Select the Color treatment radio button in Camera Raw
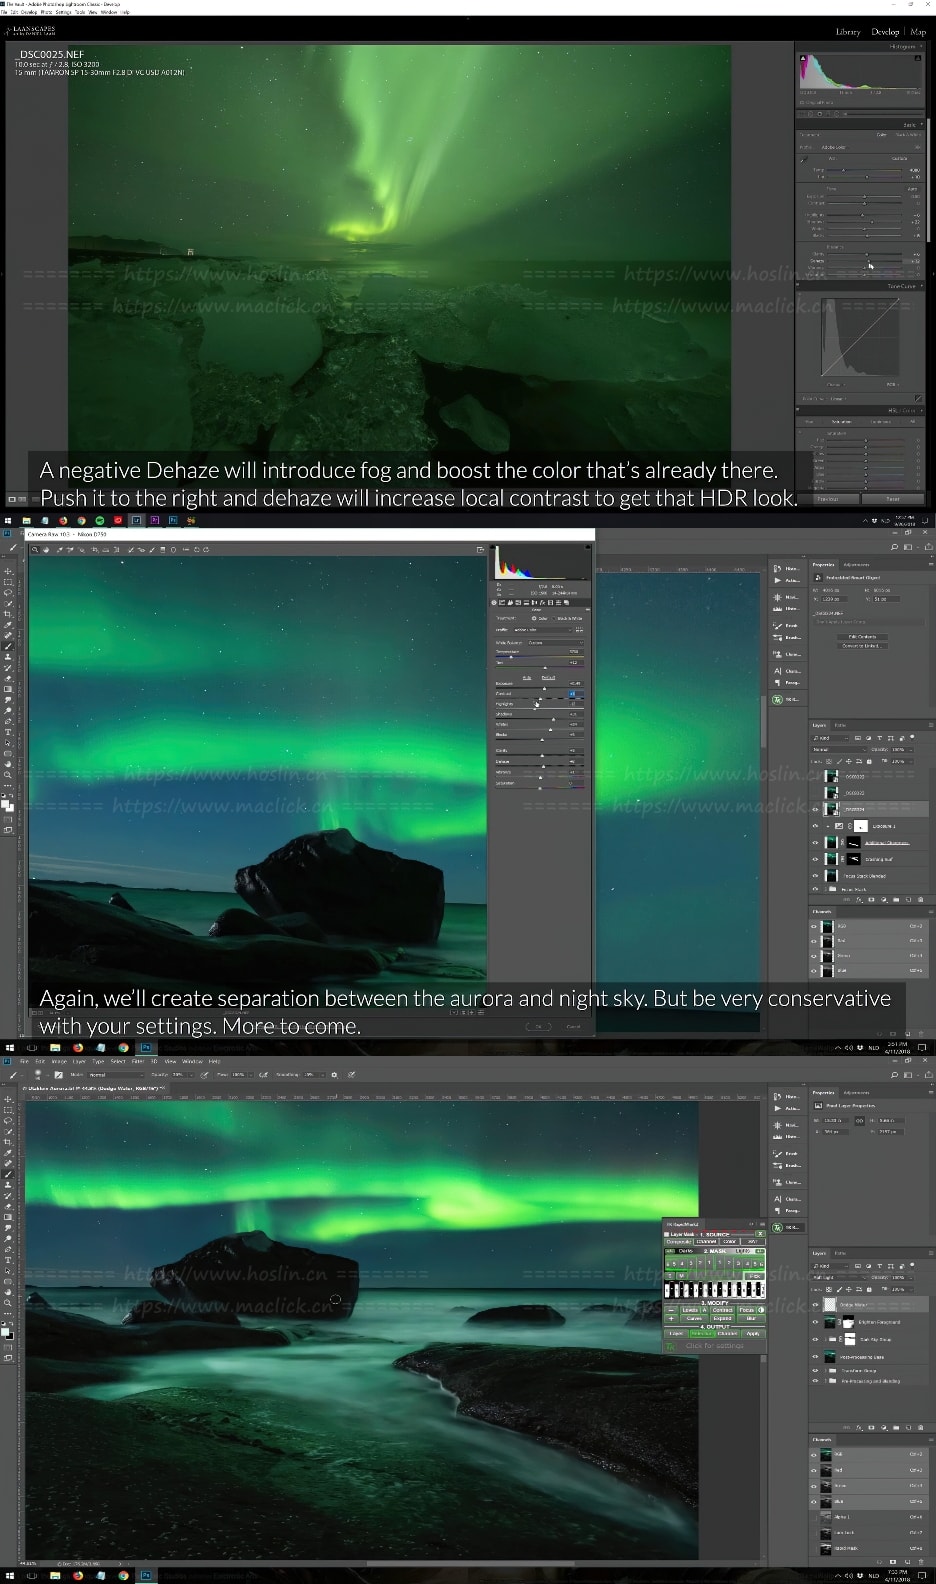The image size is (936, 1584). (533, 618)
